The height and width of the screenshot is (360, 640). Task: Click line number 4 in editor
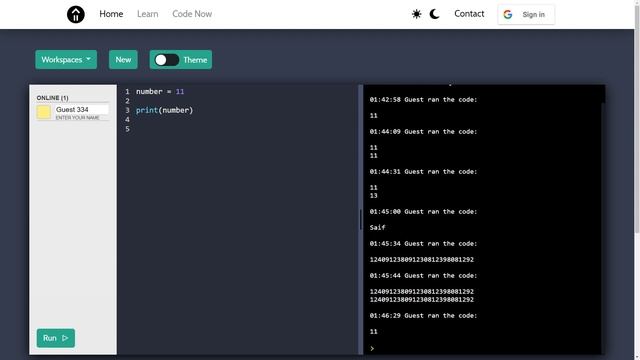pos(127,120)
